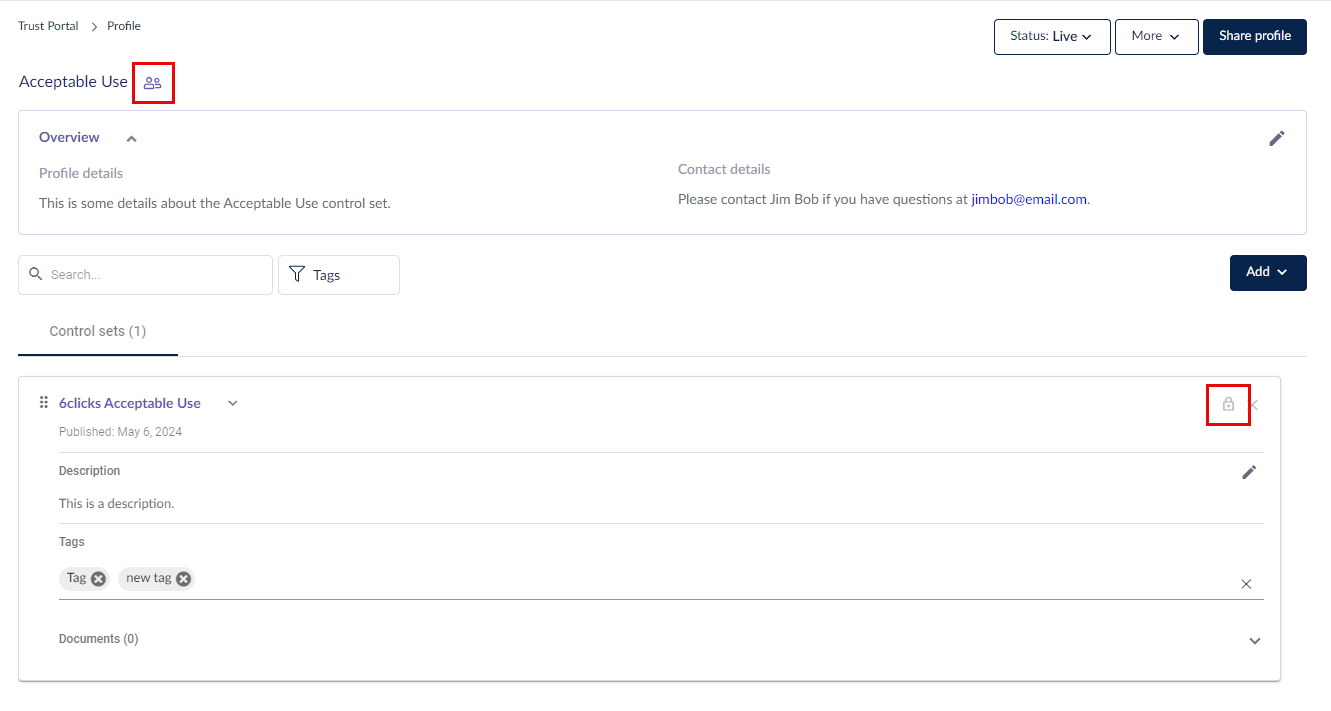Viewport: 1331px width, 711px height.
Task: Open the Status: Live dropdown
Action: coord(1052,36)
